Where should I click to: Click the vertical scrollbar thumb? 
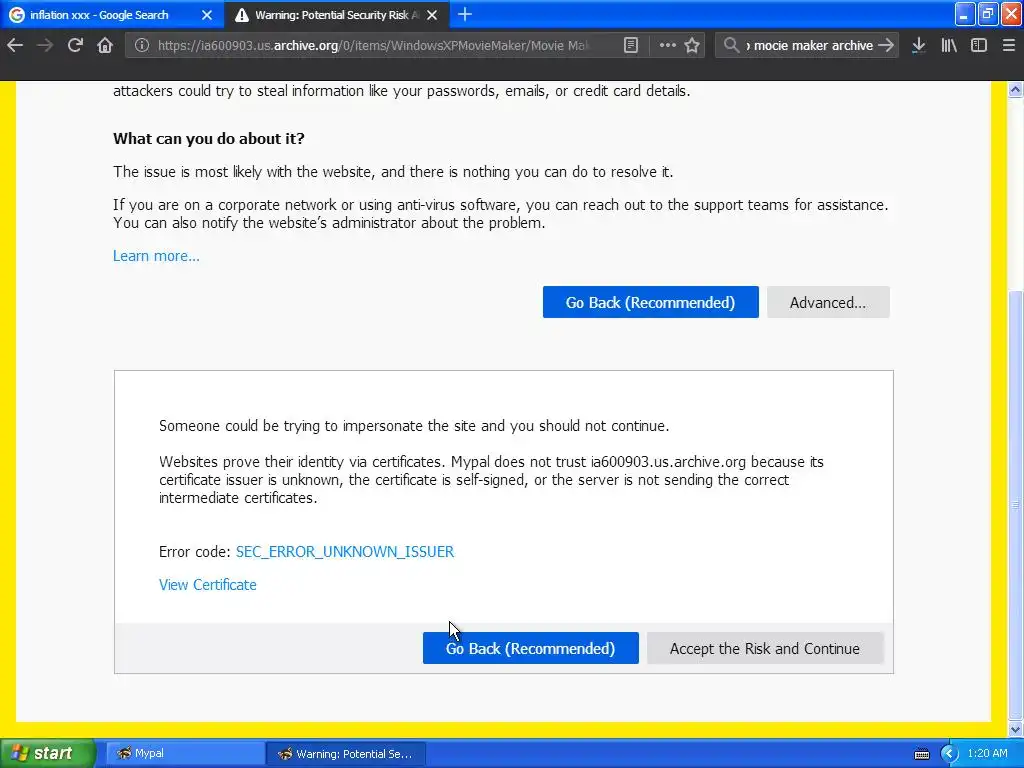click(x=1015, y=503)
